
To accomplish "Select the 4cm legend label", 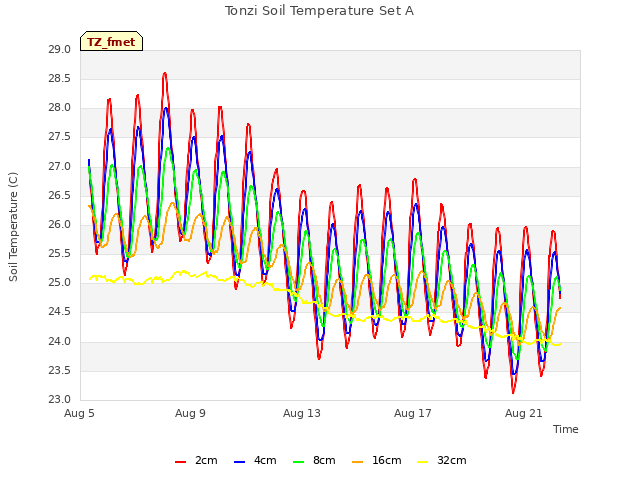I will (x=265, y=460).
